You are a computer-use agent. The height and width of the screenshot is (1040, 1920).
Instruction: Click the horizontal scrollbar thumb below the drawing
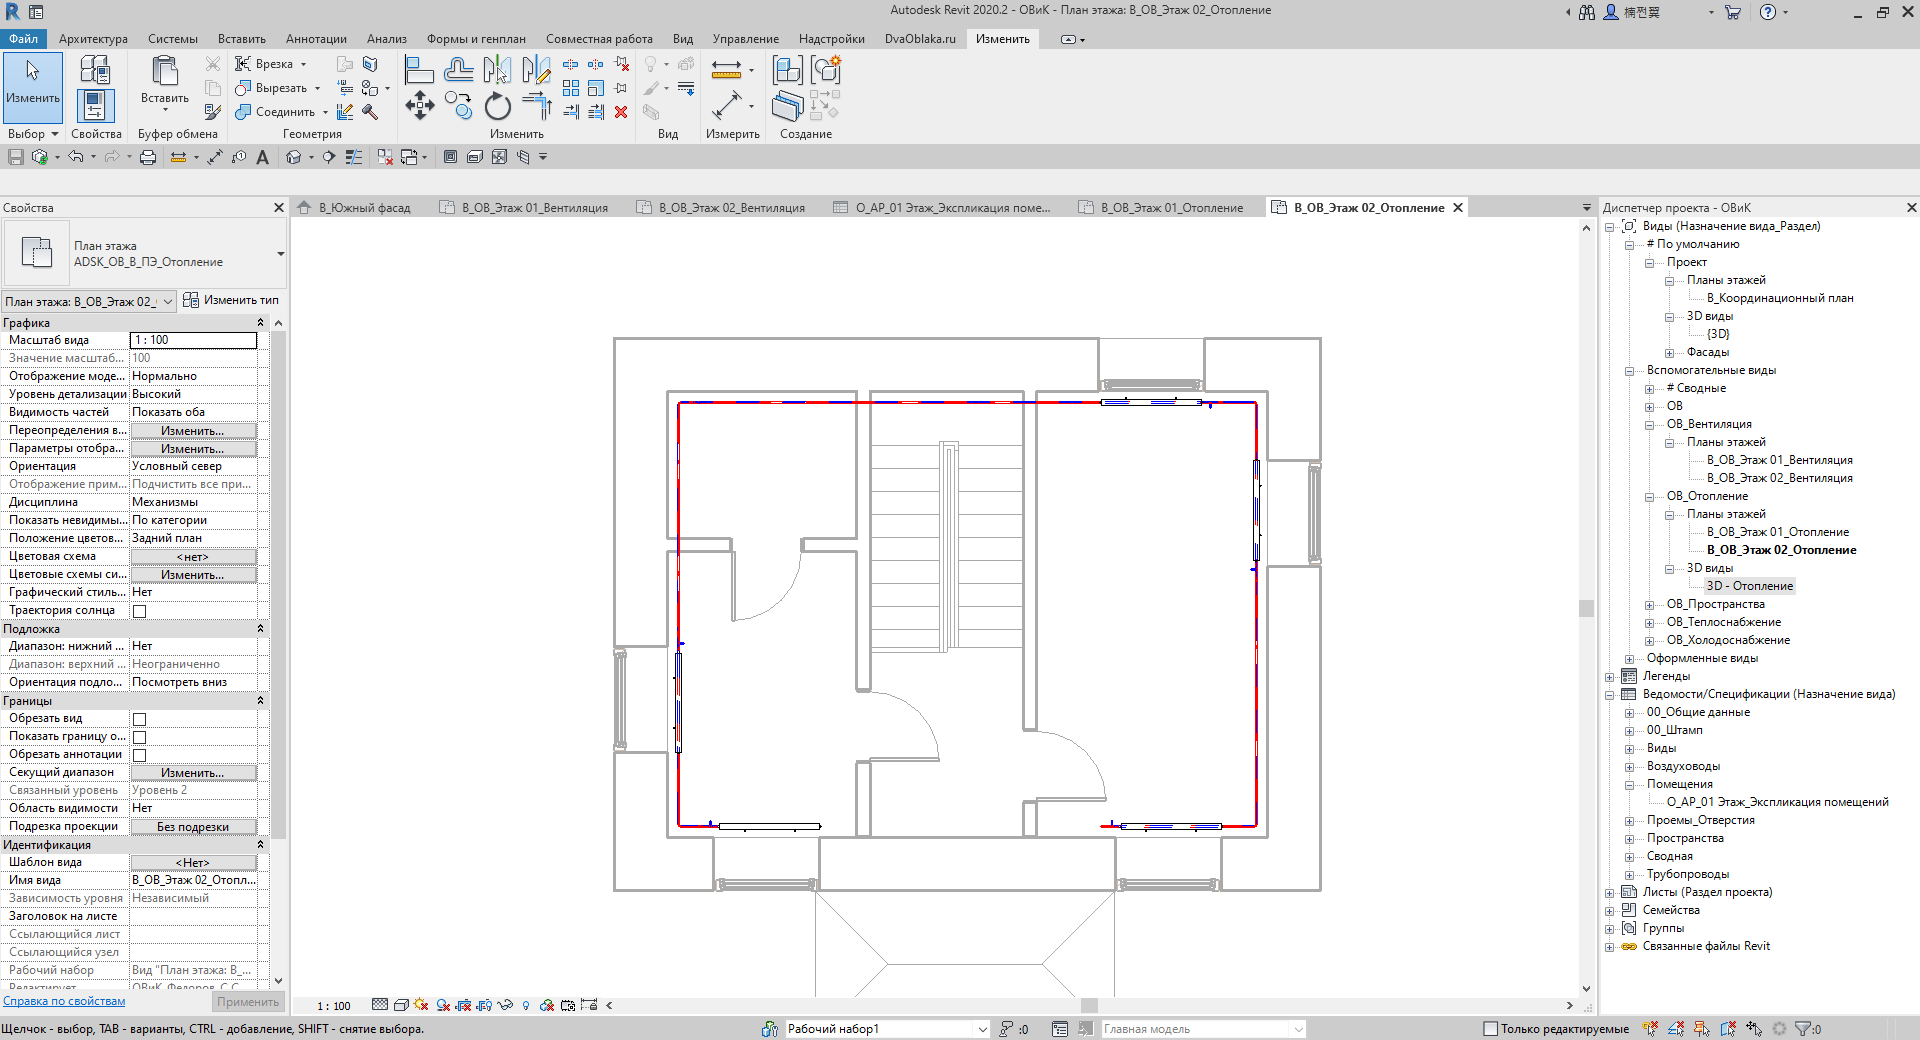click(1089, 1006)
